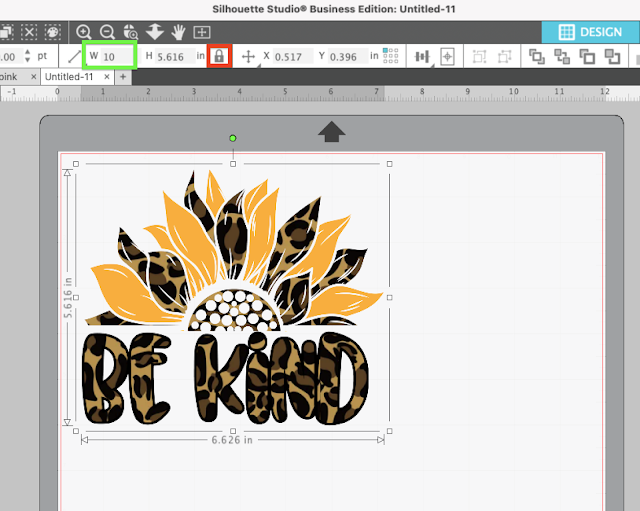Click the green rotation handle above the design
The image size is (640, 511).
click(233, 138)
